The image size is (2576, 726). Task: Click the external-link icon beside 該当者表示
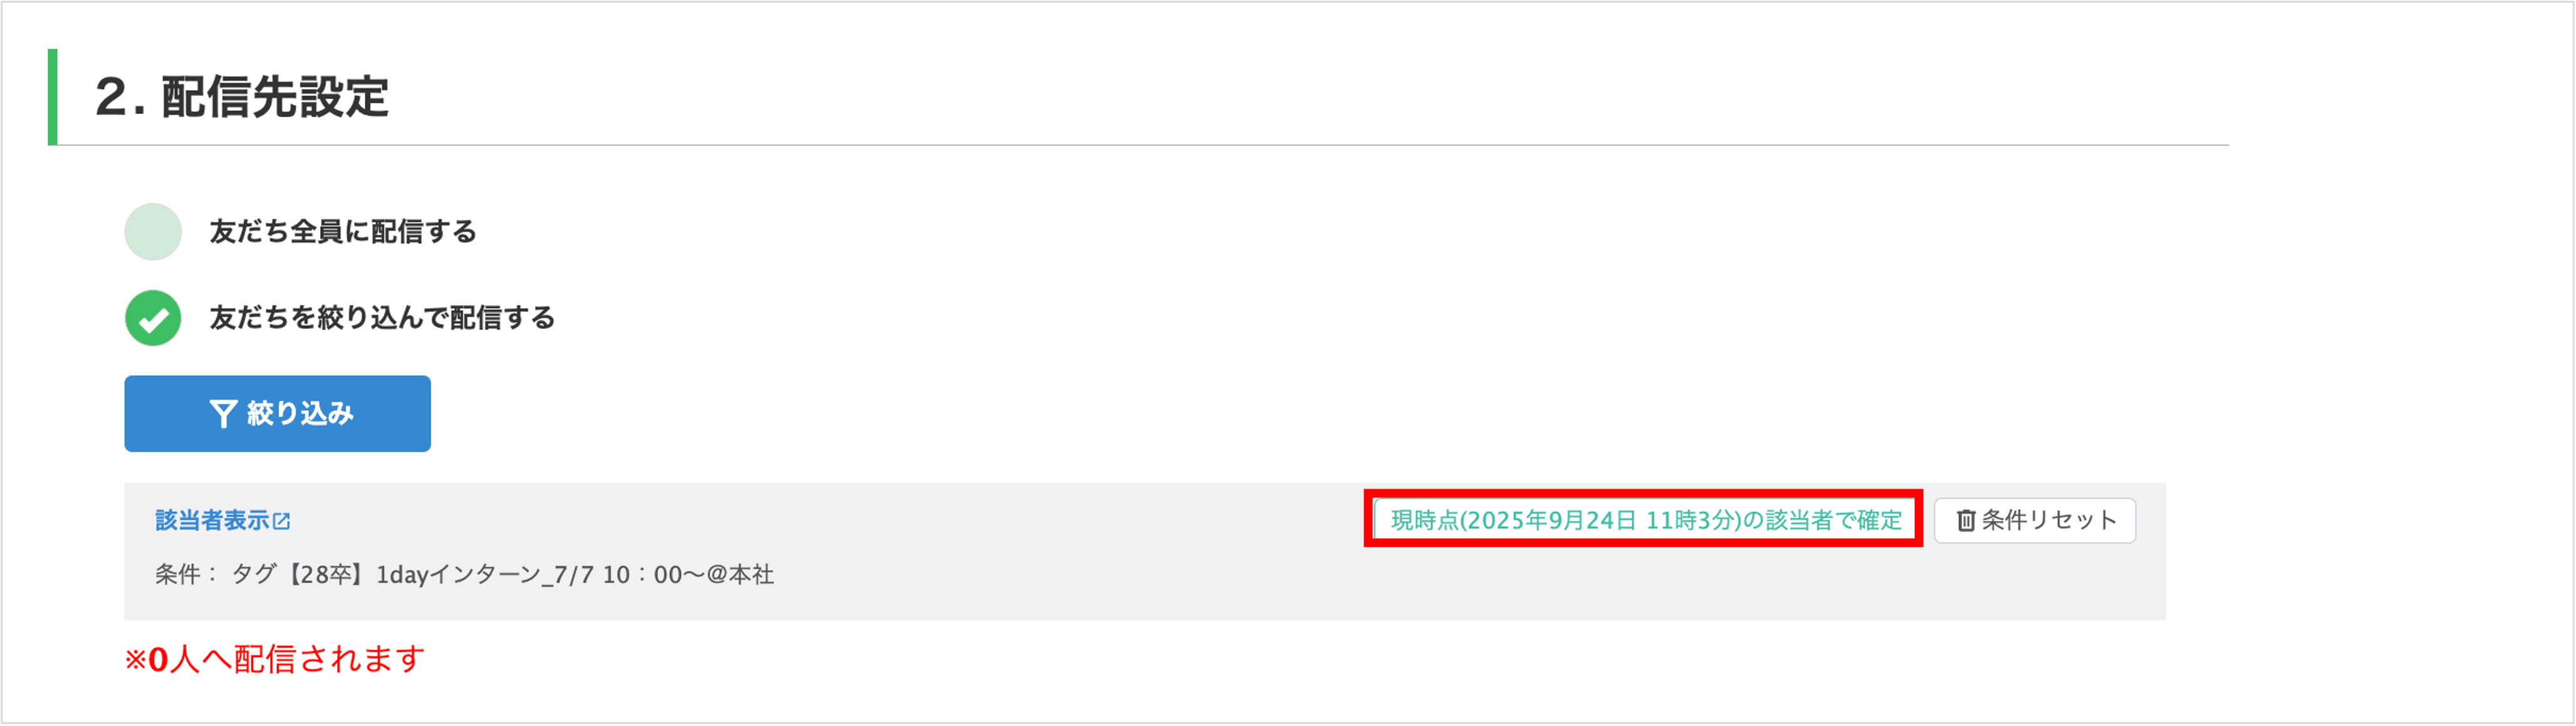pos(282,521)
